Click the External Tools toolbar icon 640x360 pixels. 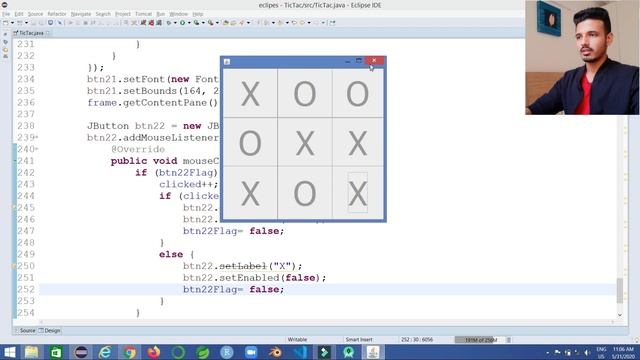210,23
